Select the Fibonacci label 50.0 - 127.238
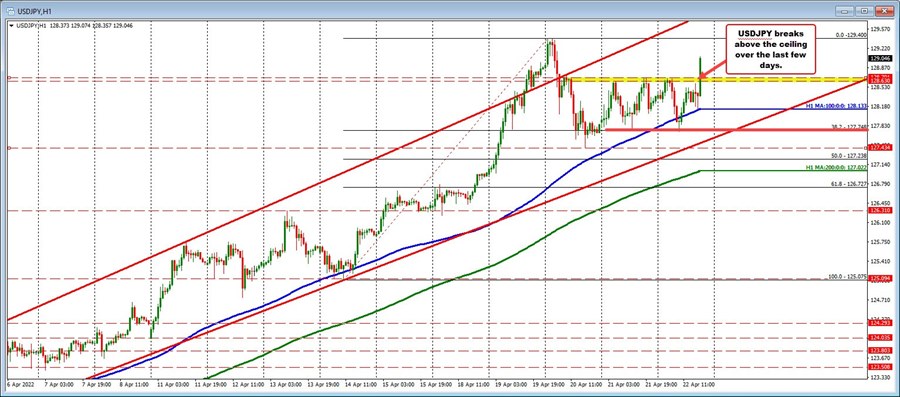Screen dimensions: 900x397 [x=849, y=155]
